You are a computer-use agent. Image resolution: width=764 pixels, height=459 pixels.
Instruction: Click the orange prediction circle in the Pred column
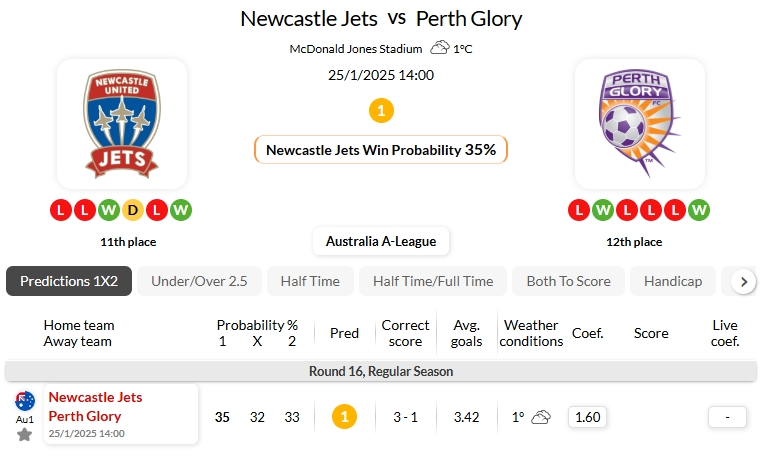(x=344, y=416)
